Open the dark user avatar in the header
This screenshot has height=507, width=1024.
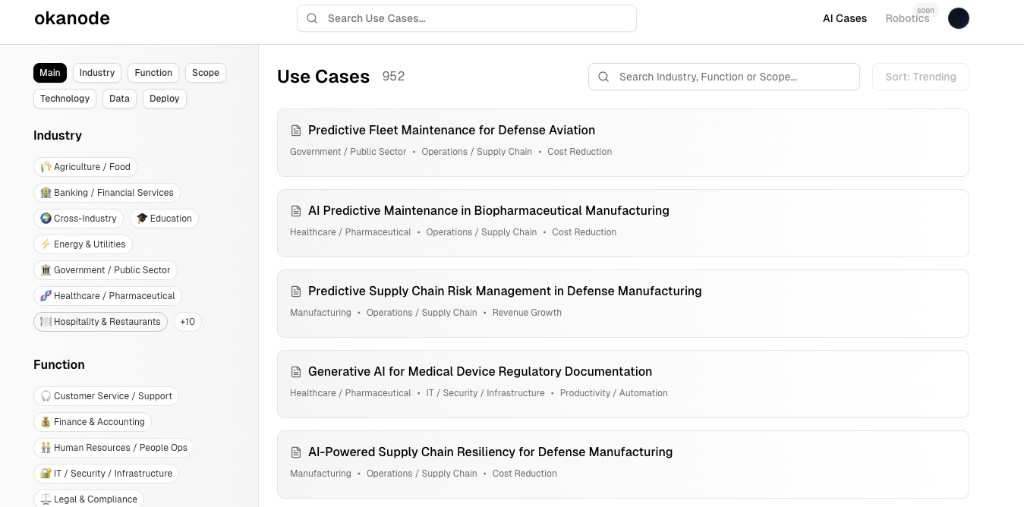(958, 18)
